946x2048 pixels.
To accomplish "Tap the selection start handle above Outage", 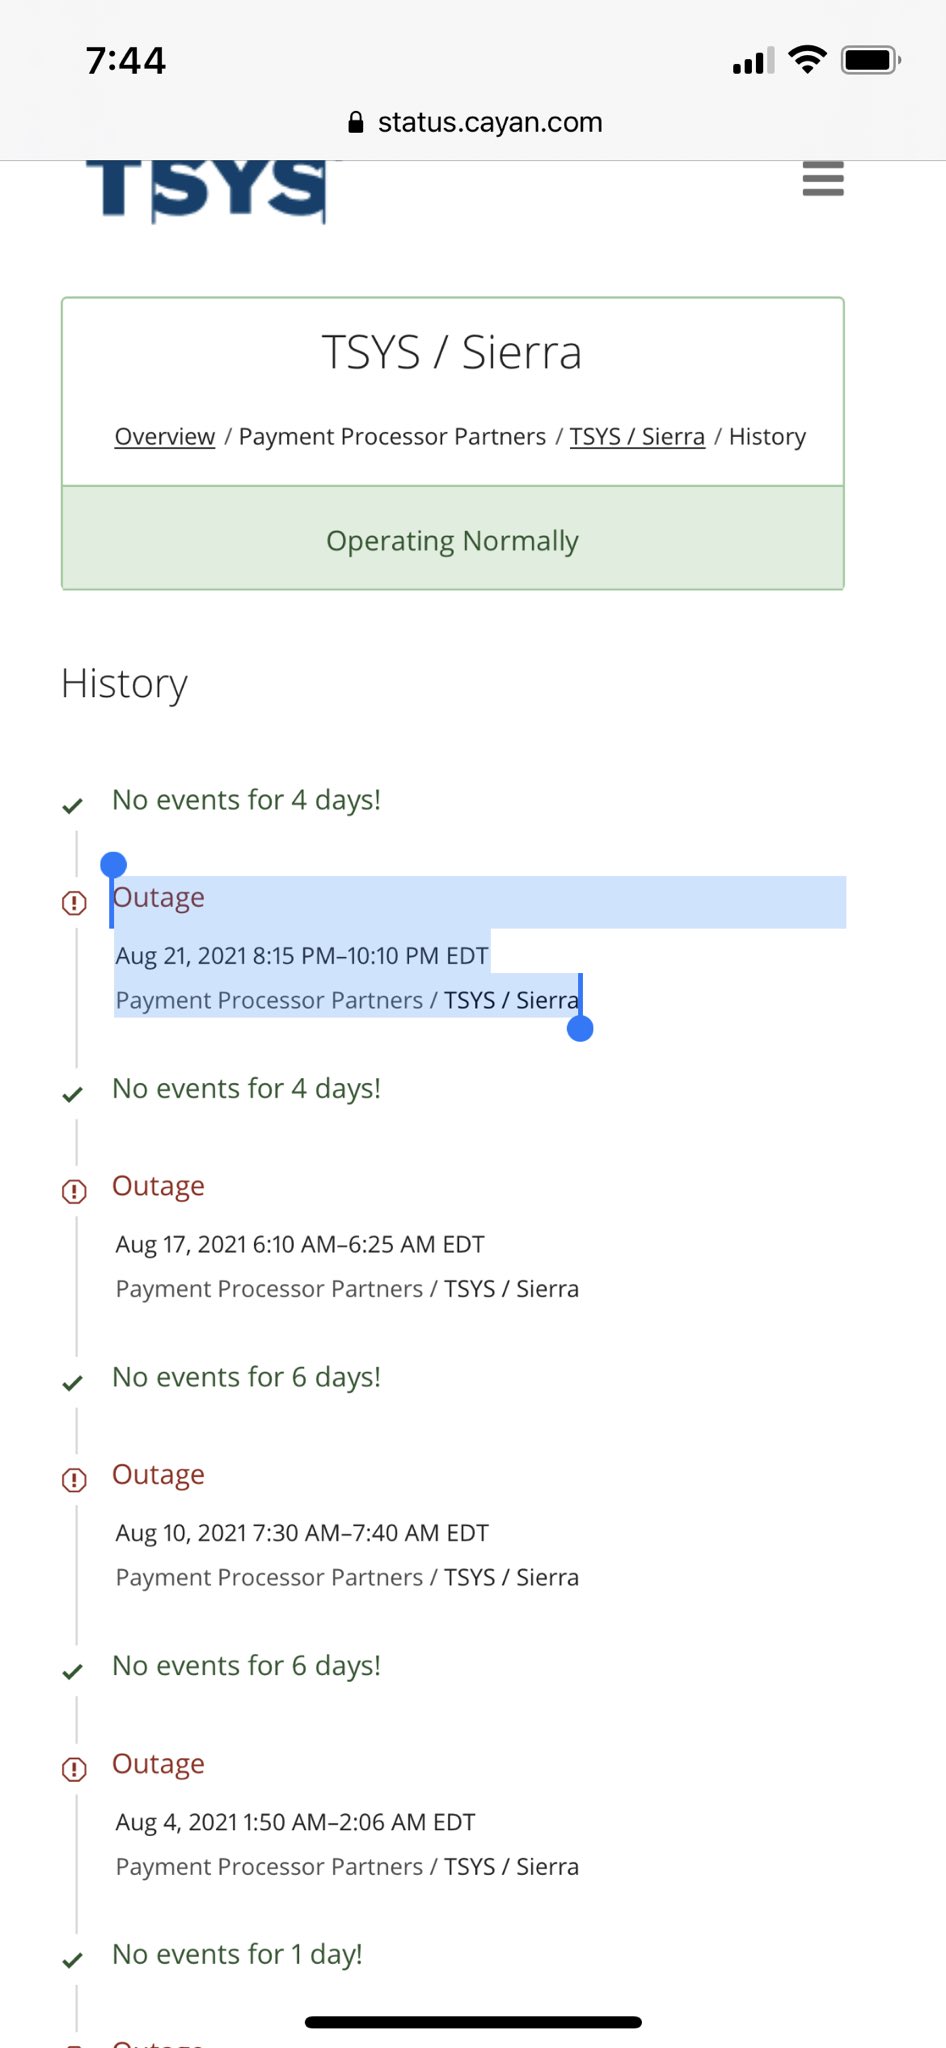I will click(113, 864).
